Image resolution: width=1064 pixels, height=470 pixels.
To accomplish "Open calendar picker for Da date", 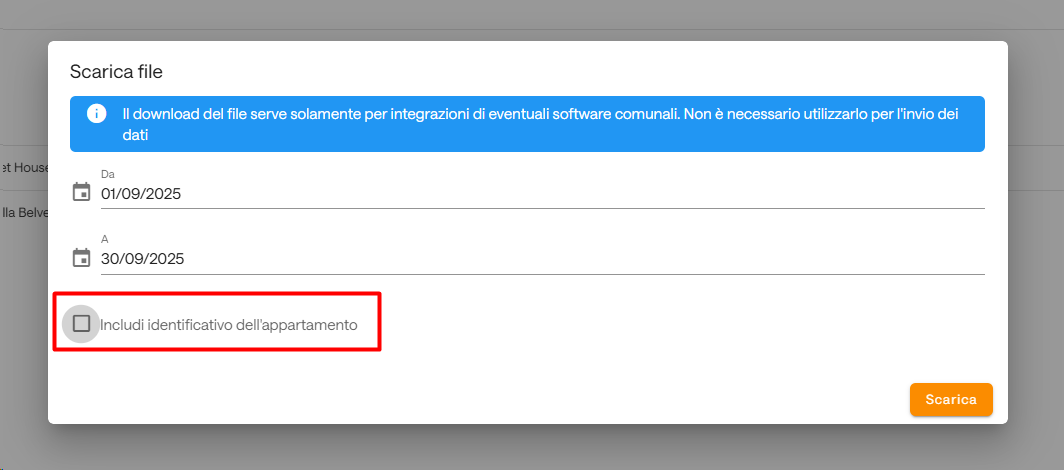I will click(81, 193).
